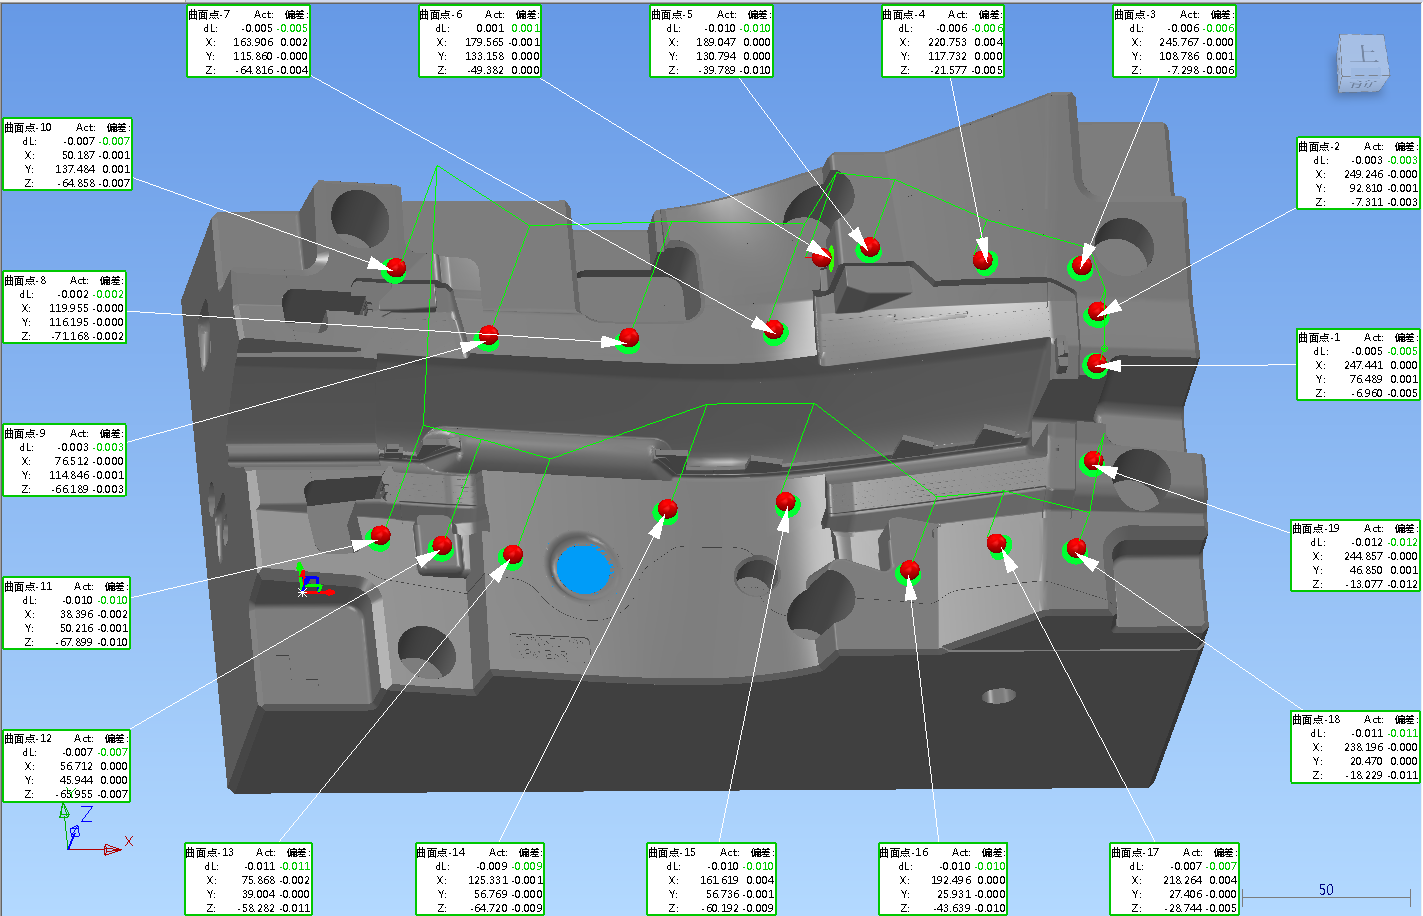
Task: Click the X value 119.955 in 曲面点-8
Action: point(71,308)
